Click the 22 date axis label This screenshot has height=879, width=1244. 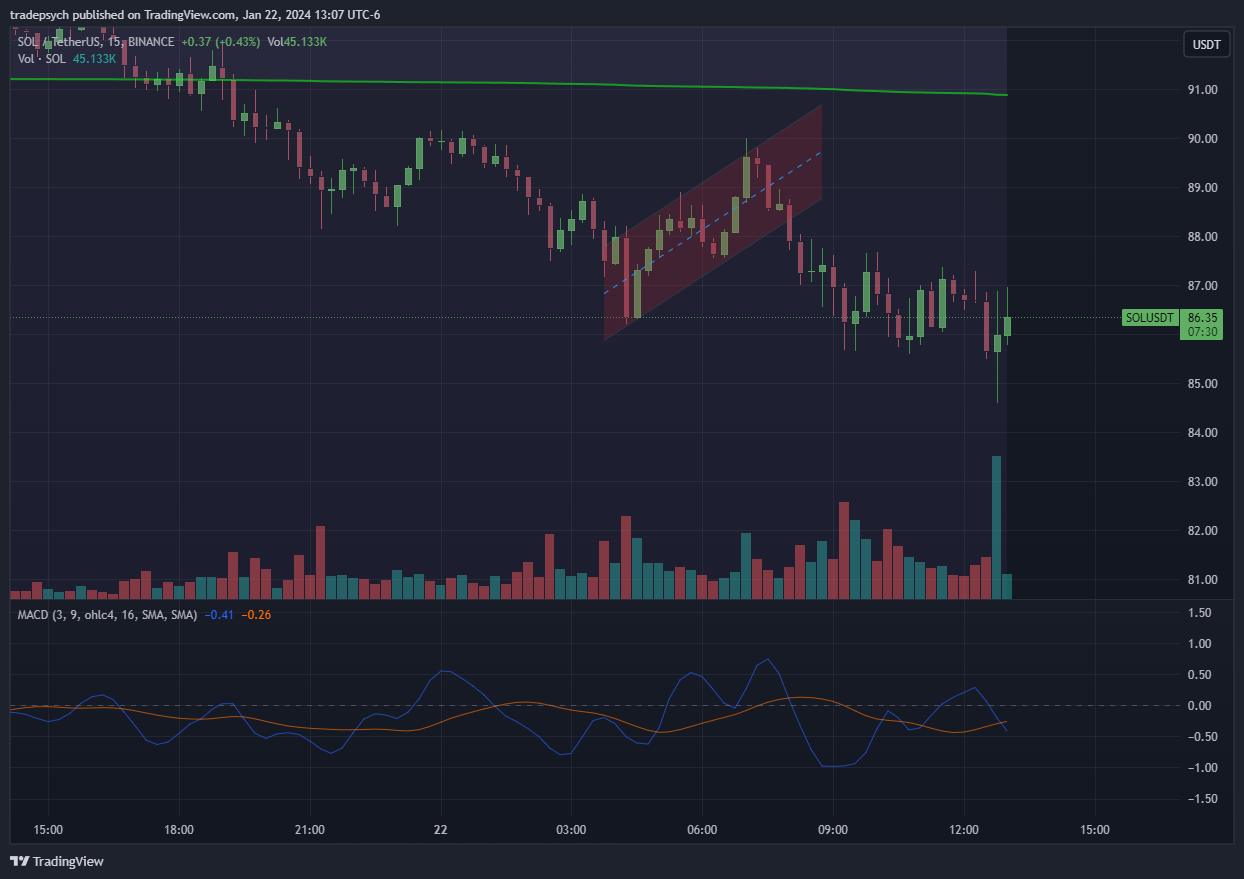coord(441,830)
